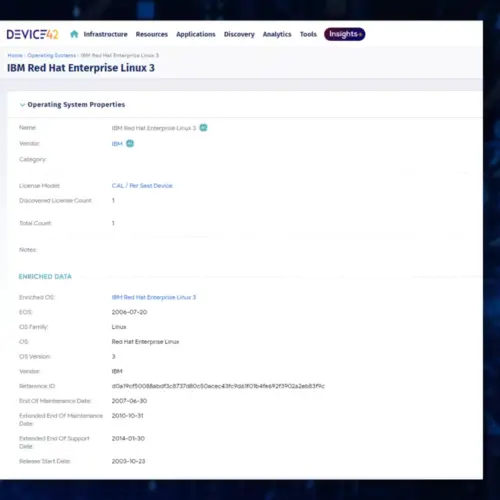Open the Discovery menu
Screen dimensions: 500x500
coord(239,34)
